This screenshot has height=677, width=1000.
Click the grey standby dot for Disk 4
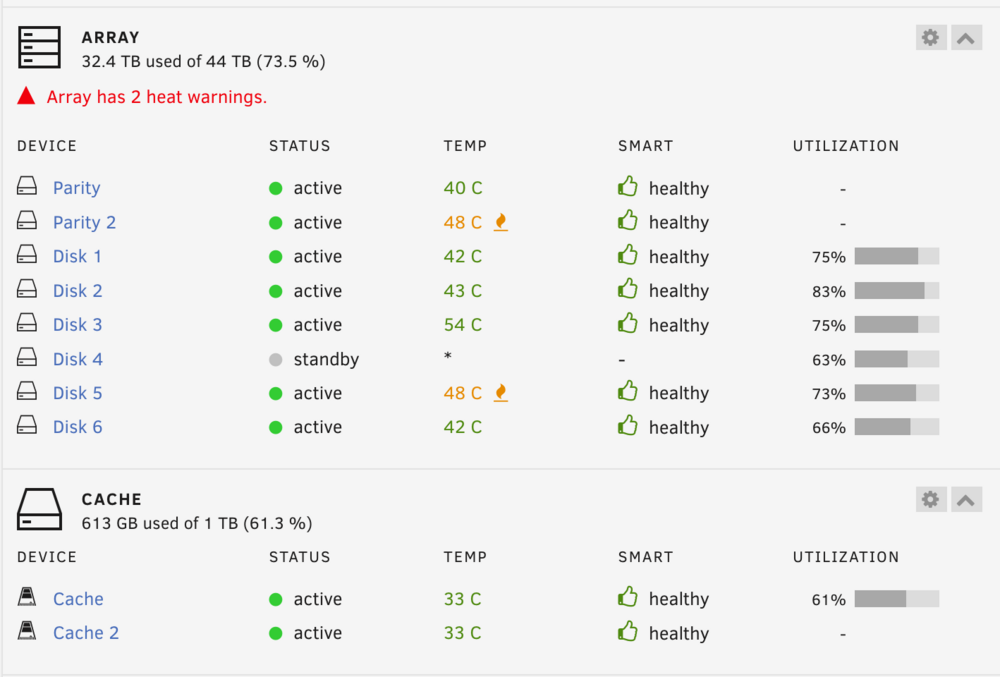pyautogui.click(x=276, y=360)
